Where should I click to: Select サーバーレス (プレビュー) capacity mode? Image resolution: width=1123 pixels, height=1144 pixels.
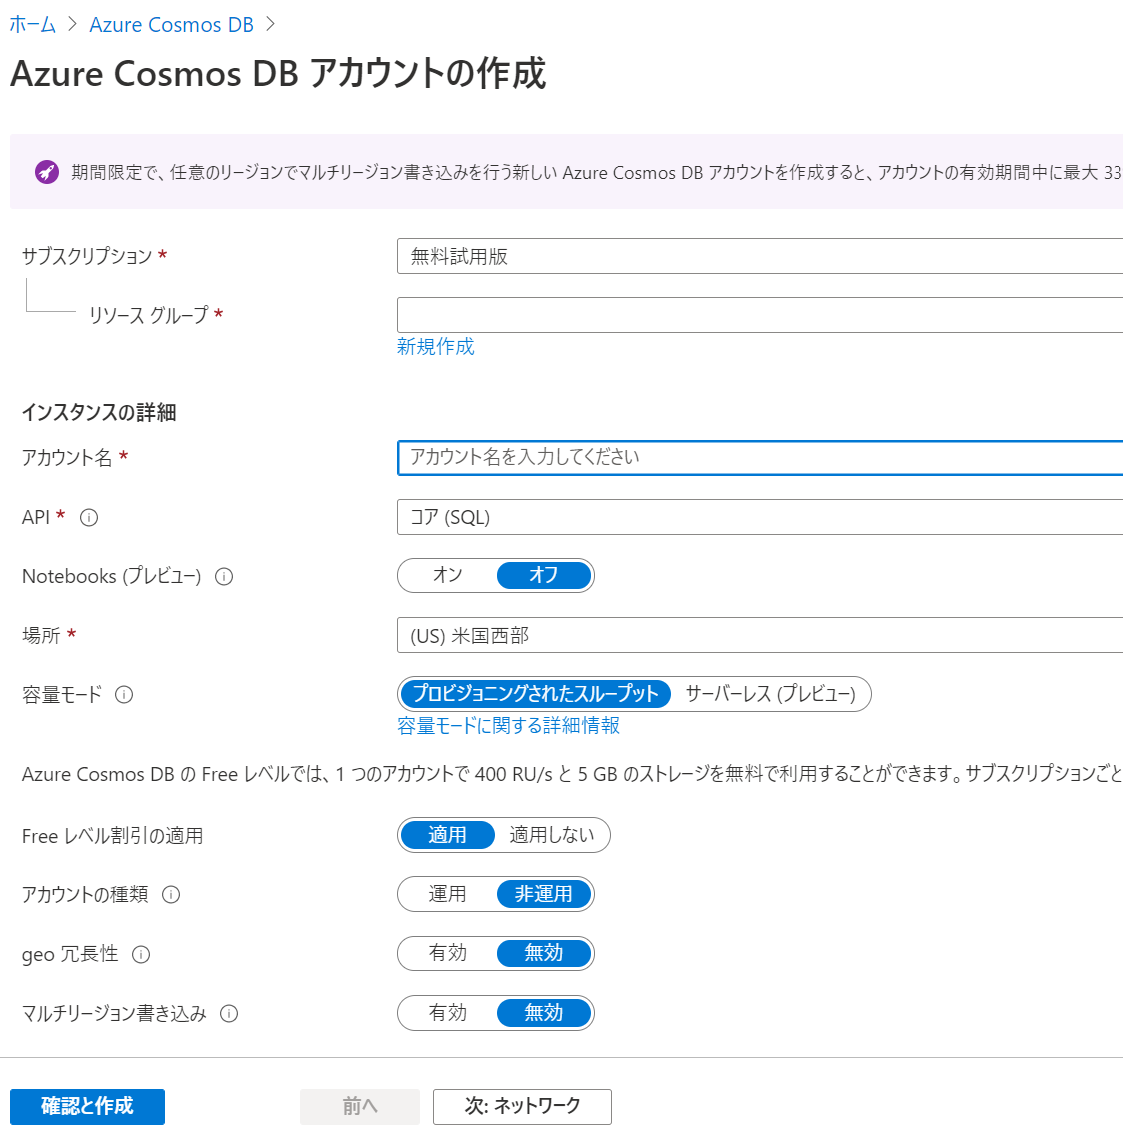pos(771,693)
